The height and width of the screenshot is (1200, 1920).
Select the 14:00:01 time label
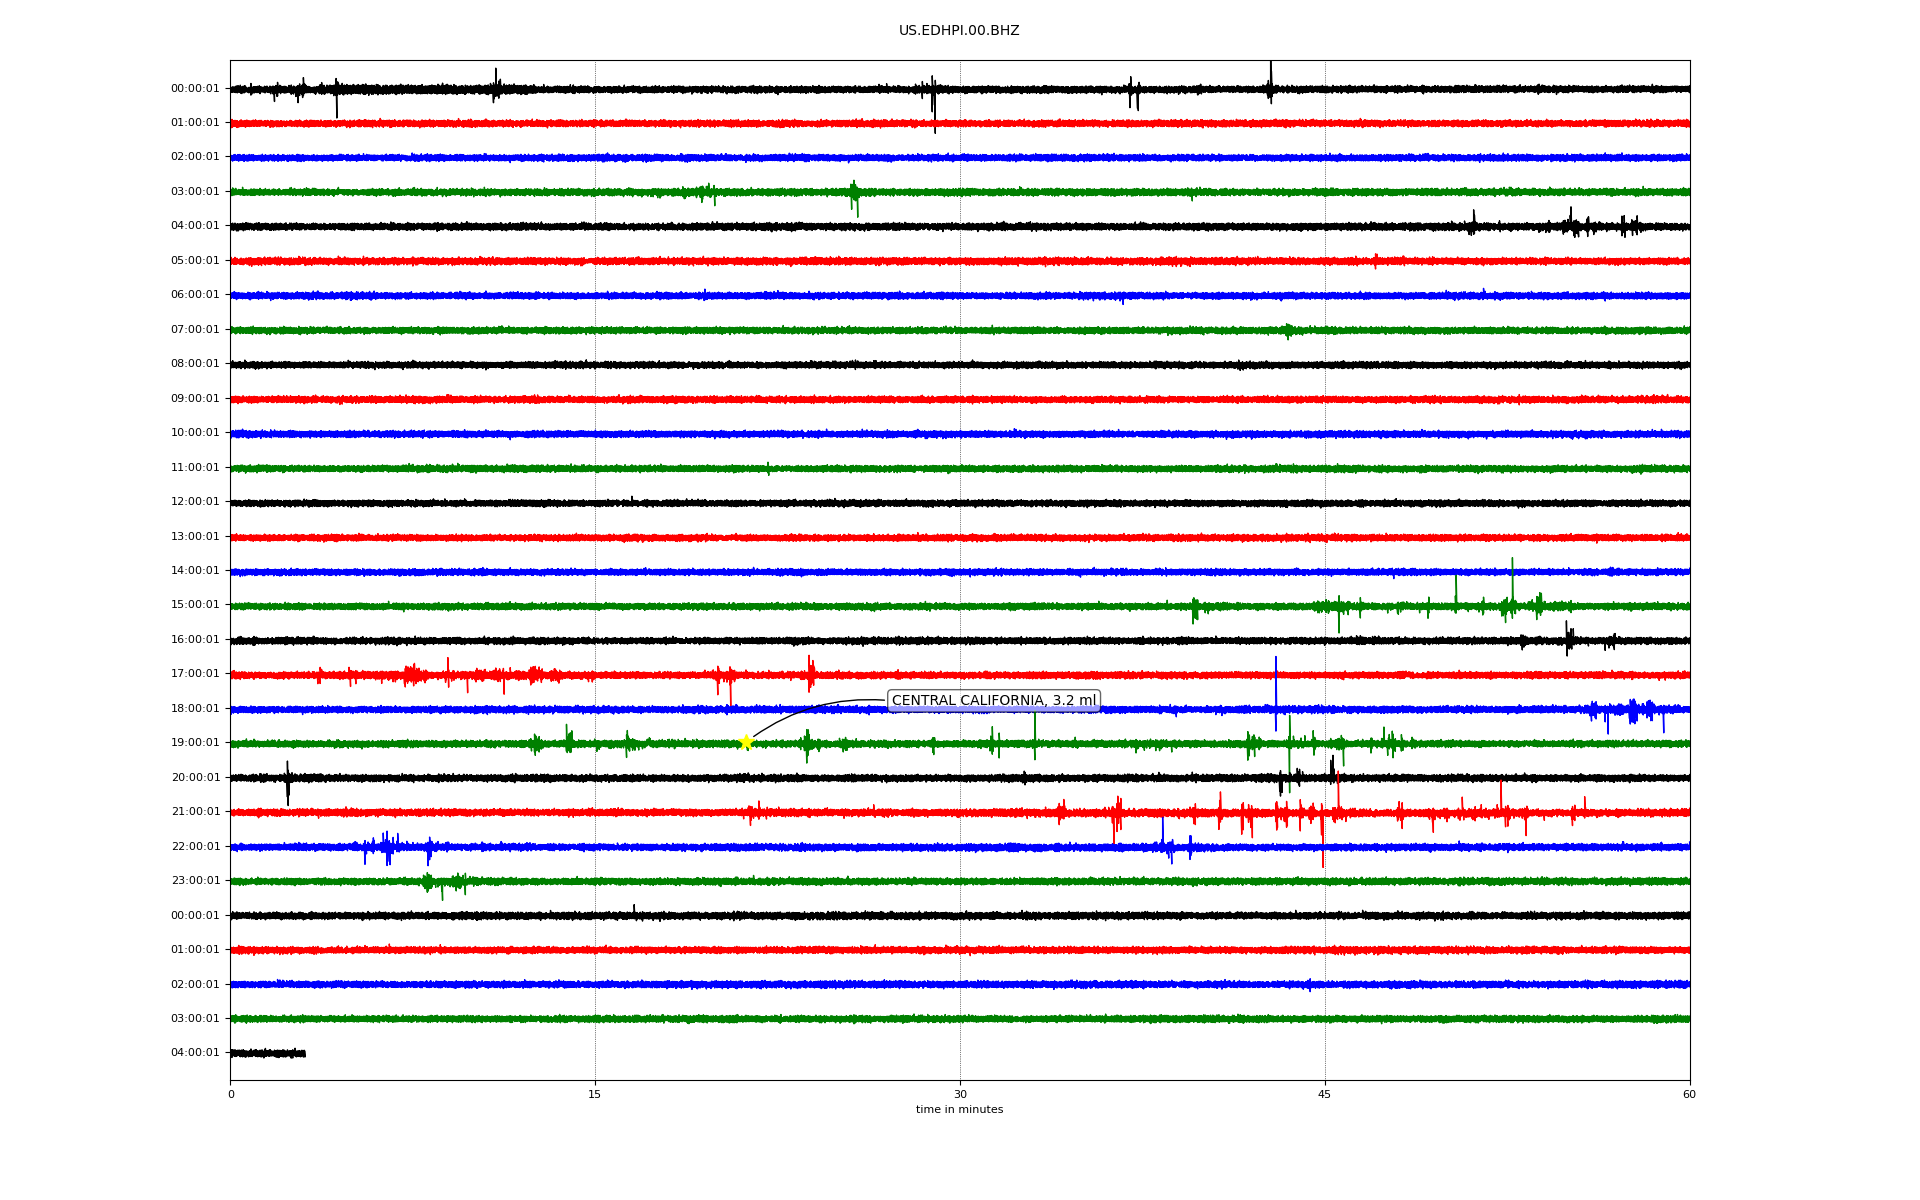click(x=195, y=571)
